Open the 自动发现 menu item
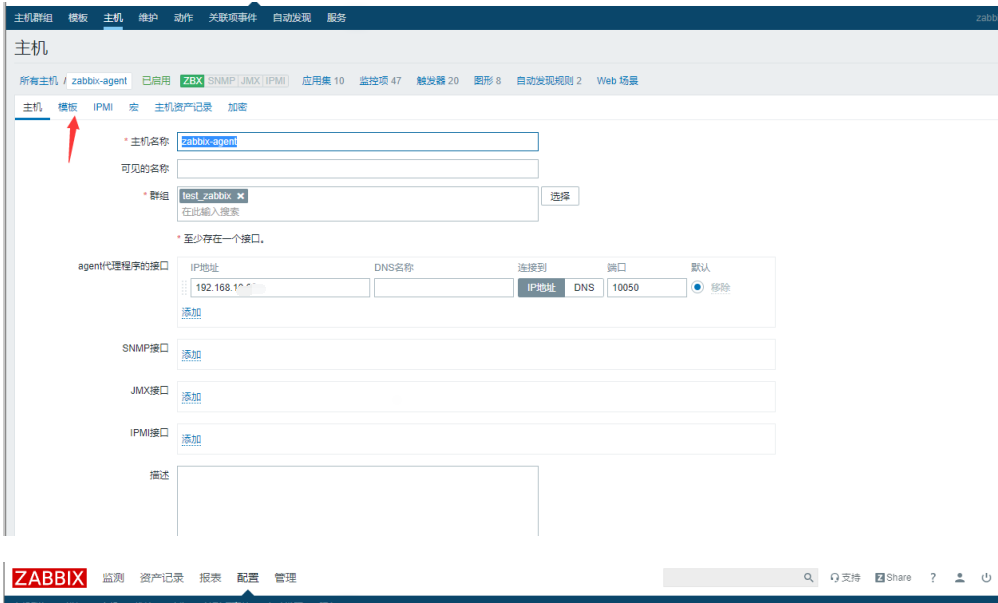 coord(292,18)
